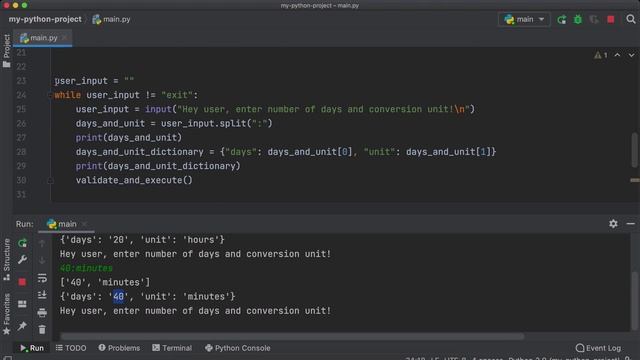
Task: Open the Run tool window tab
Action: coord(32,348)
